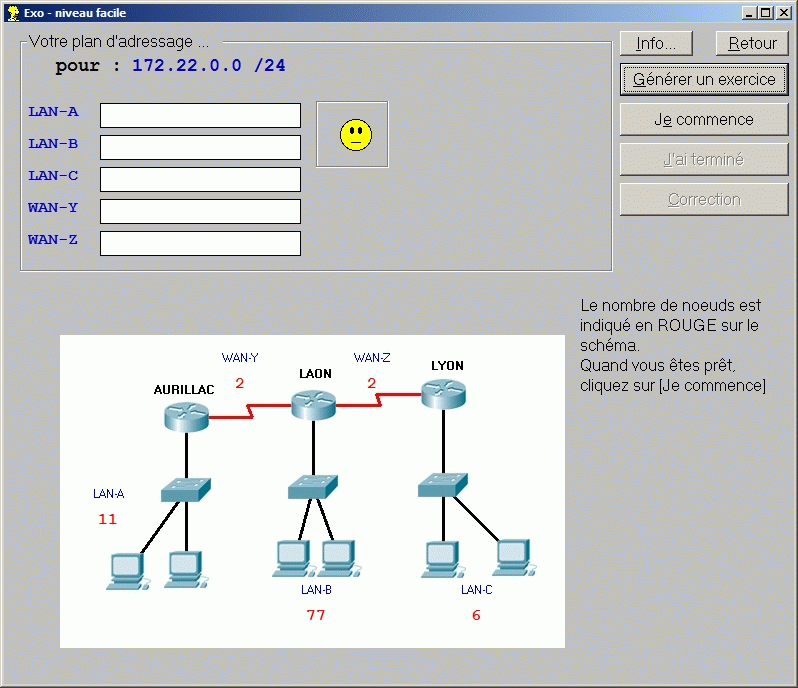Click the LAN-C form label
Viewport: 798px width, 688px height.
coord(53,176)
